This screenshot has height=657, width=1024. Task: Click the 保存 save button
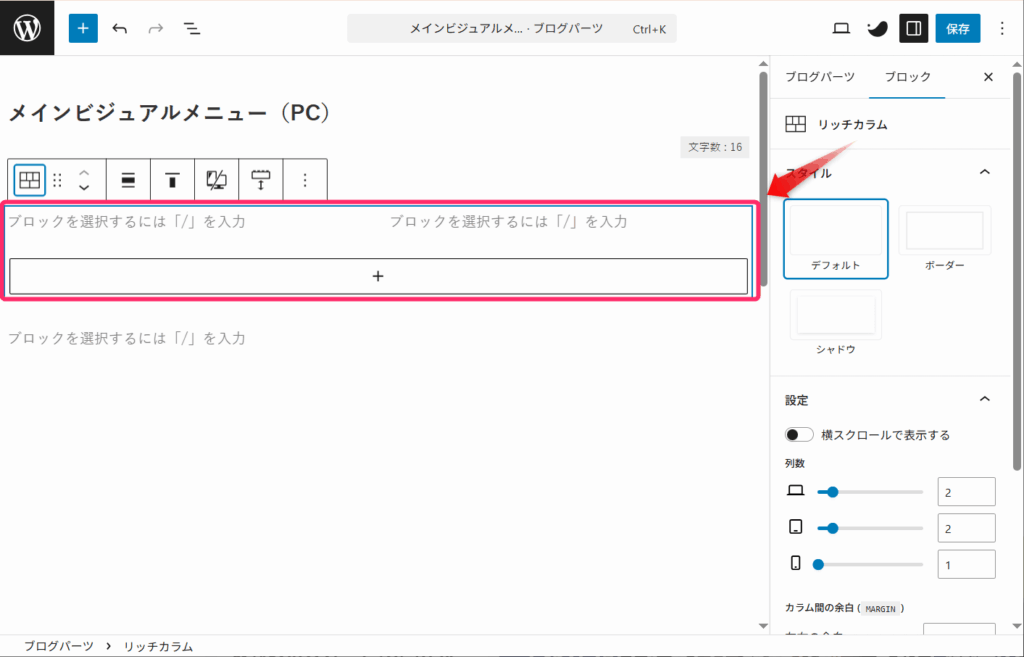coord(957,28)
